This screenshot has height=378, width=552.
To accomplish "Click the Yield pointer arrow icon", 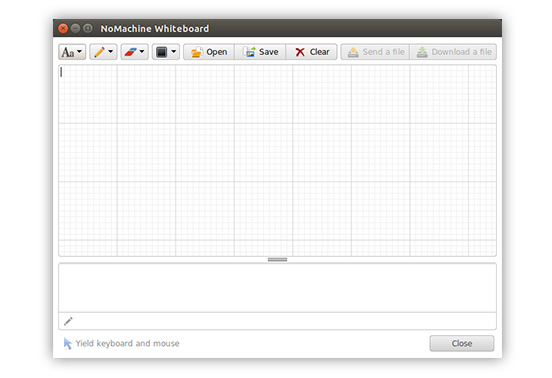I will pos(67,344).
